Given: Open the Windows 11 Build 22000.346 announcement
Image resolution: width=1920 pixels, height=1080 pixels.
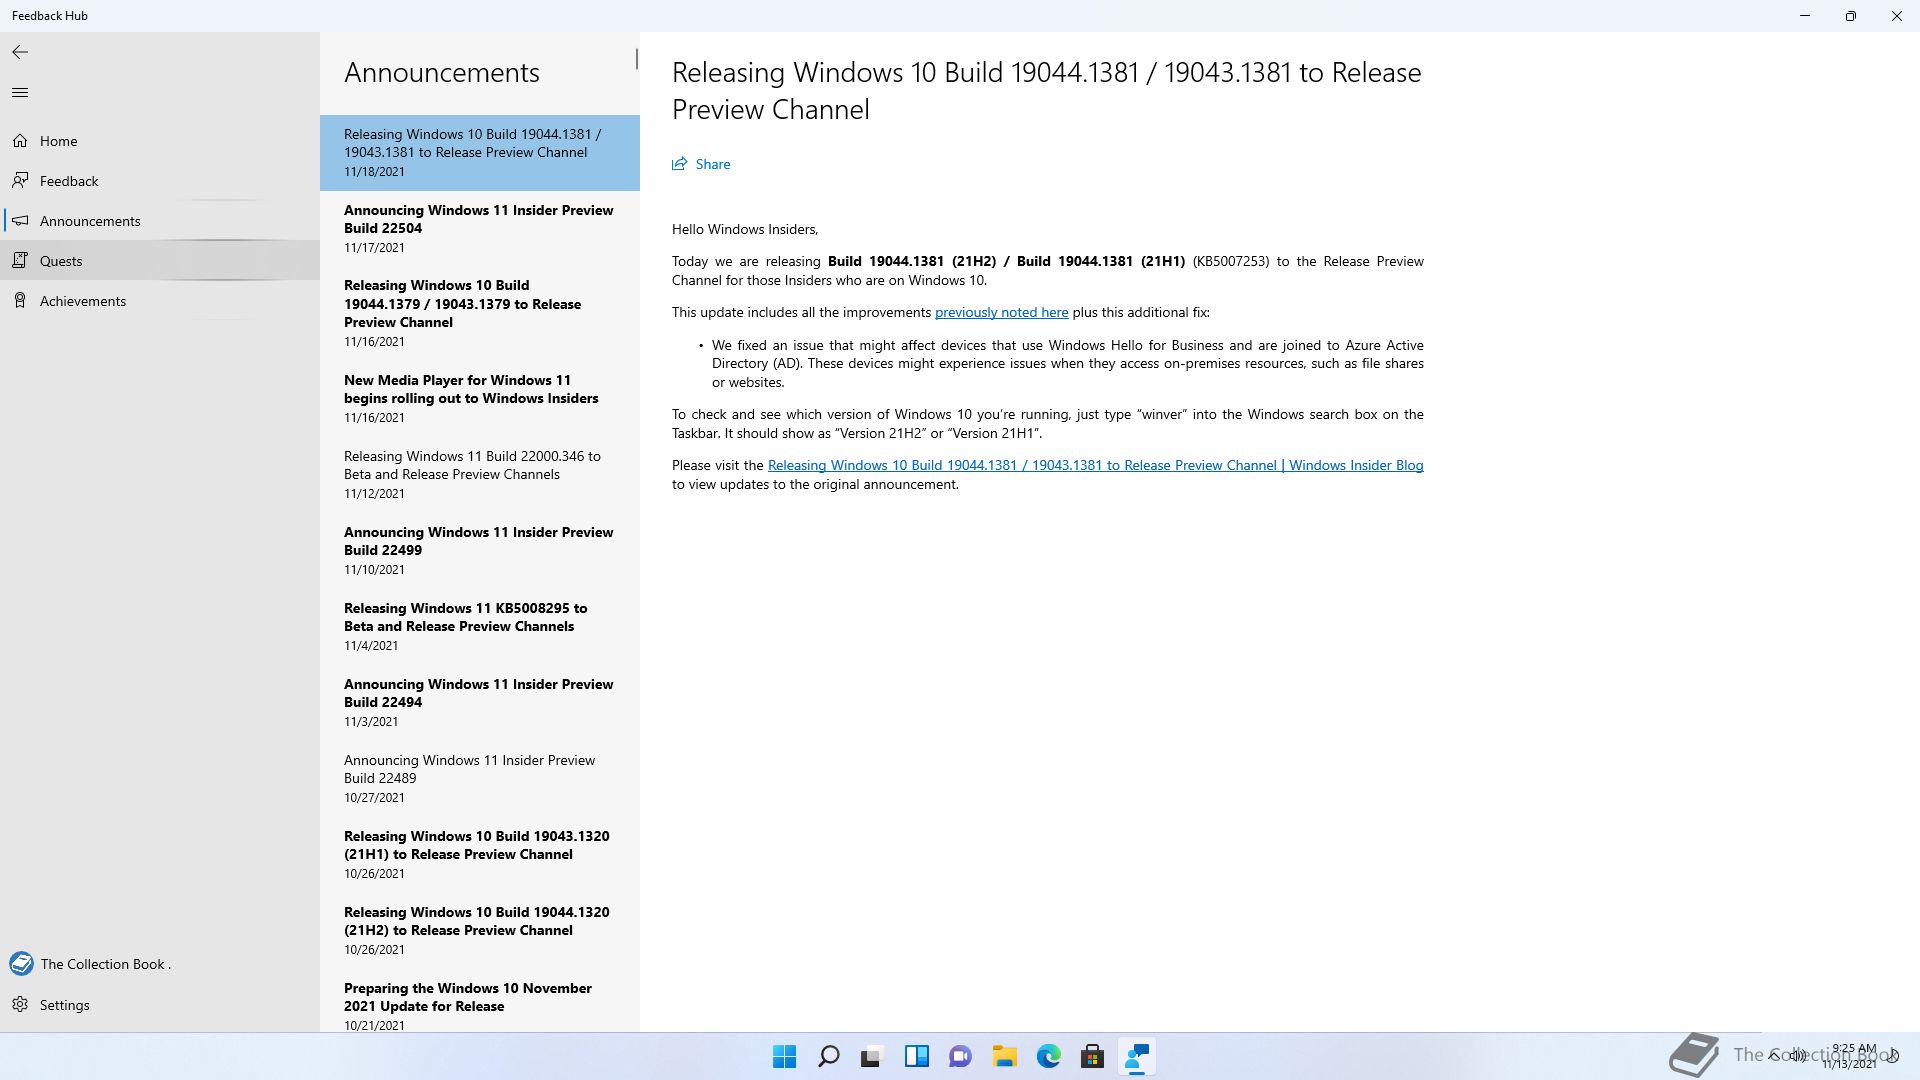Looking at the screenshot, I should pos(480,474).
